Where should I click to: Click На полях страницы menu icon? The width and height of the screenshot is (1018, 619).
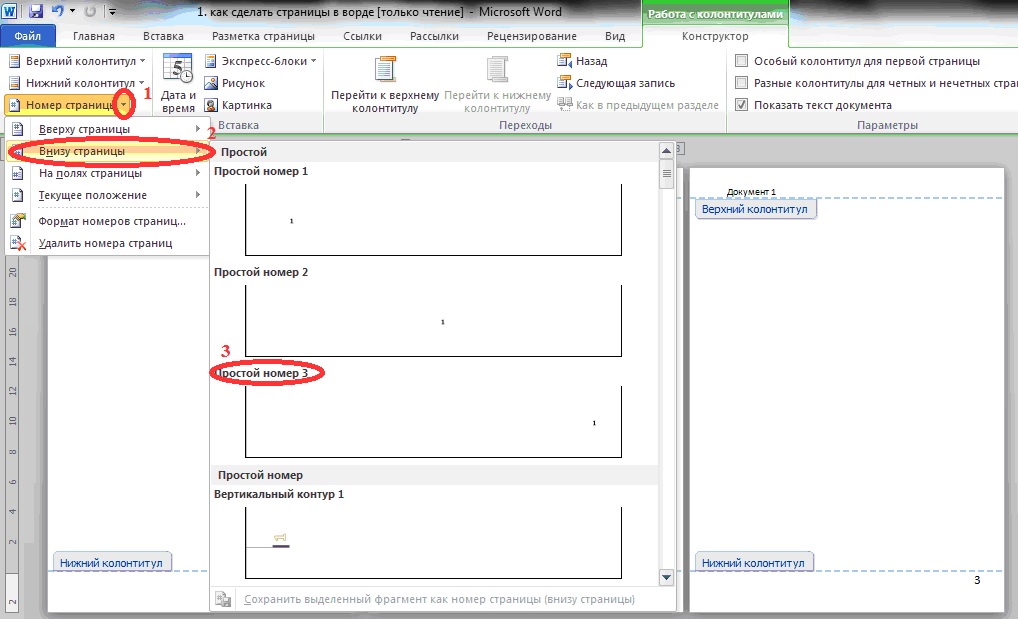pos(18,173)
